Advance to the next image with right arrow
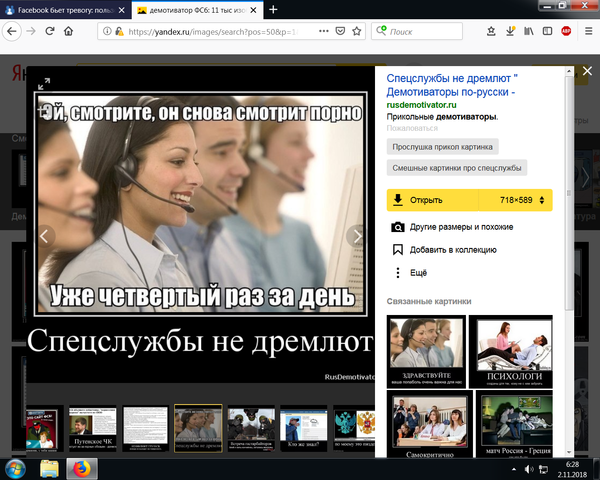 (x=358, y=236)
